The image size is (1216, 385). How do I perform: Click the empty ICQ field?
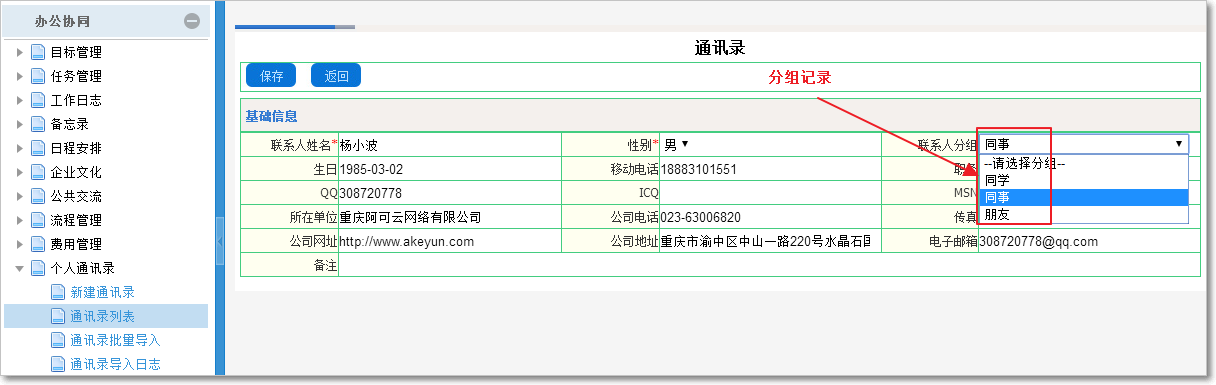769,193
